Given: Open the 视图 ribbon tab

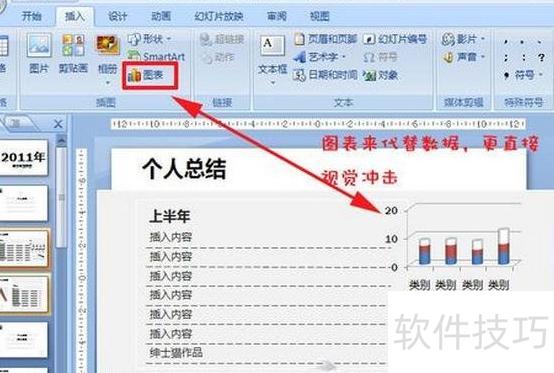Looking at the screenshot, I should 319,16.
